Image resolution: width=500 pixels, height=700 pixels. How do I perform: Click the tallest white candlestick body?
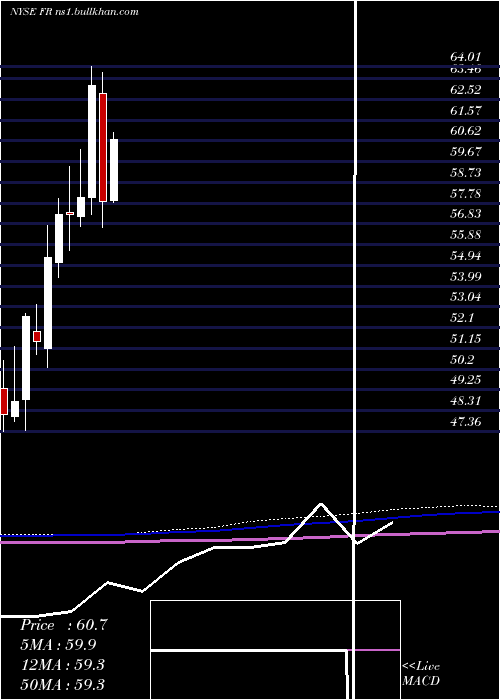point(92,141)
